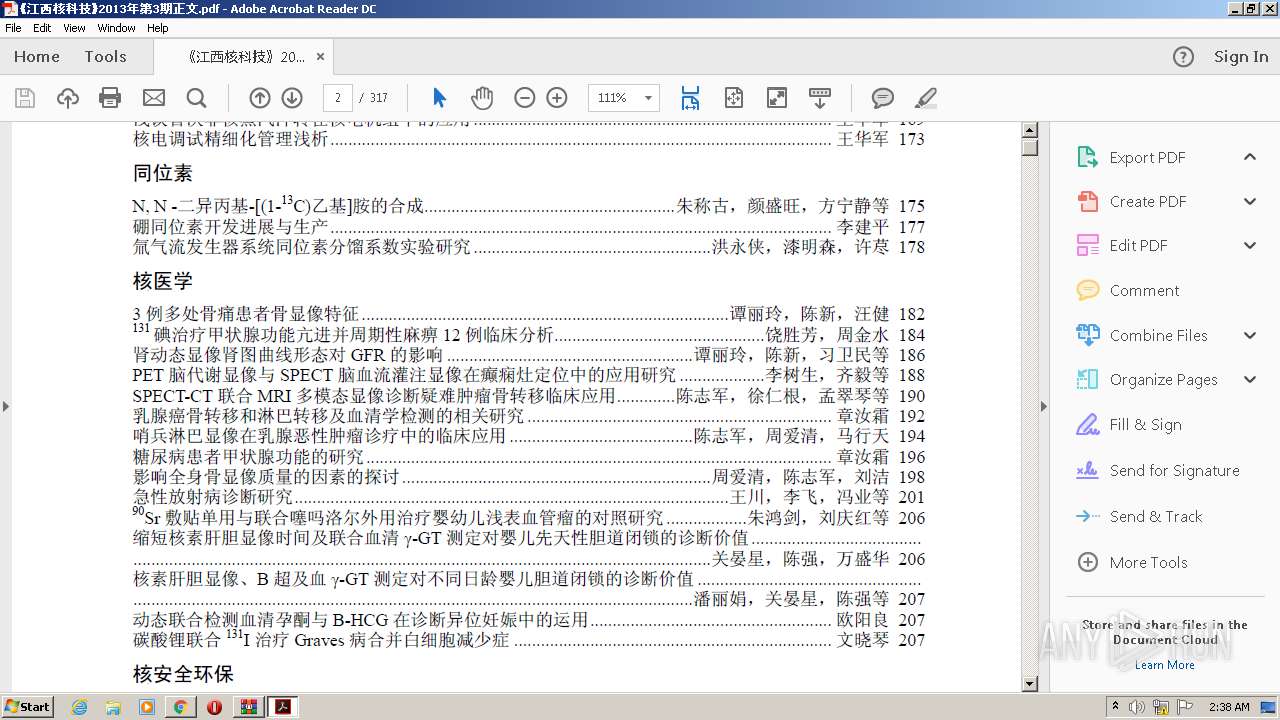The image size is (1280, 720).
Task: Click the Fit one full page icon
Action: (733, 97)
